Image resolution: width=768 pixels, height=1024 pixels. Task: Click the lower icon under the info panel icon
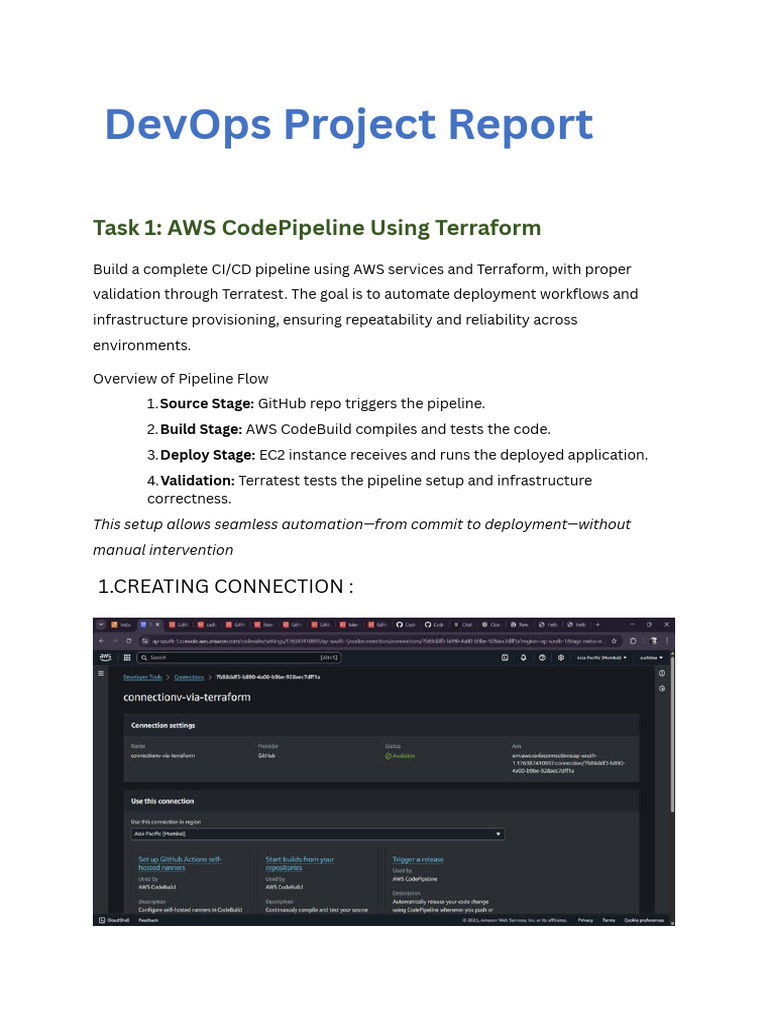coord(662,688)
